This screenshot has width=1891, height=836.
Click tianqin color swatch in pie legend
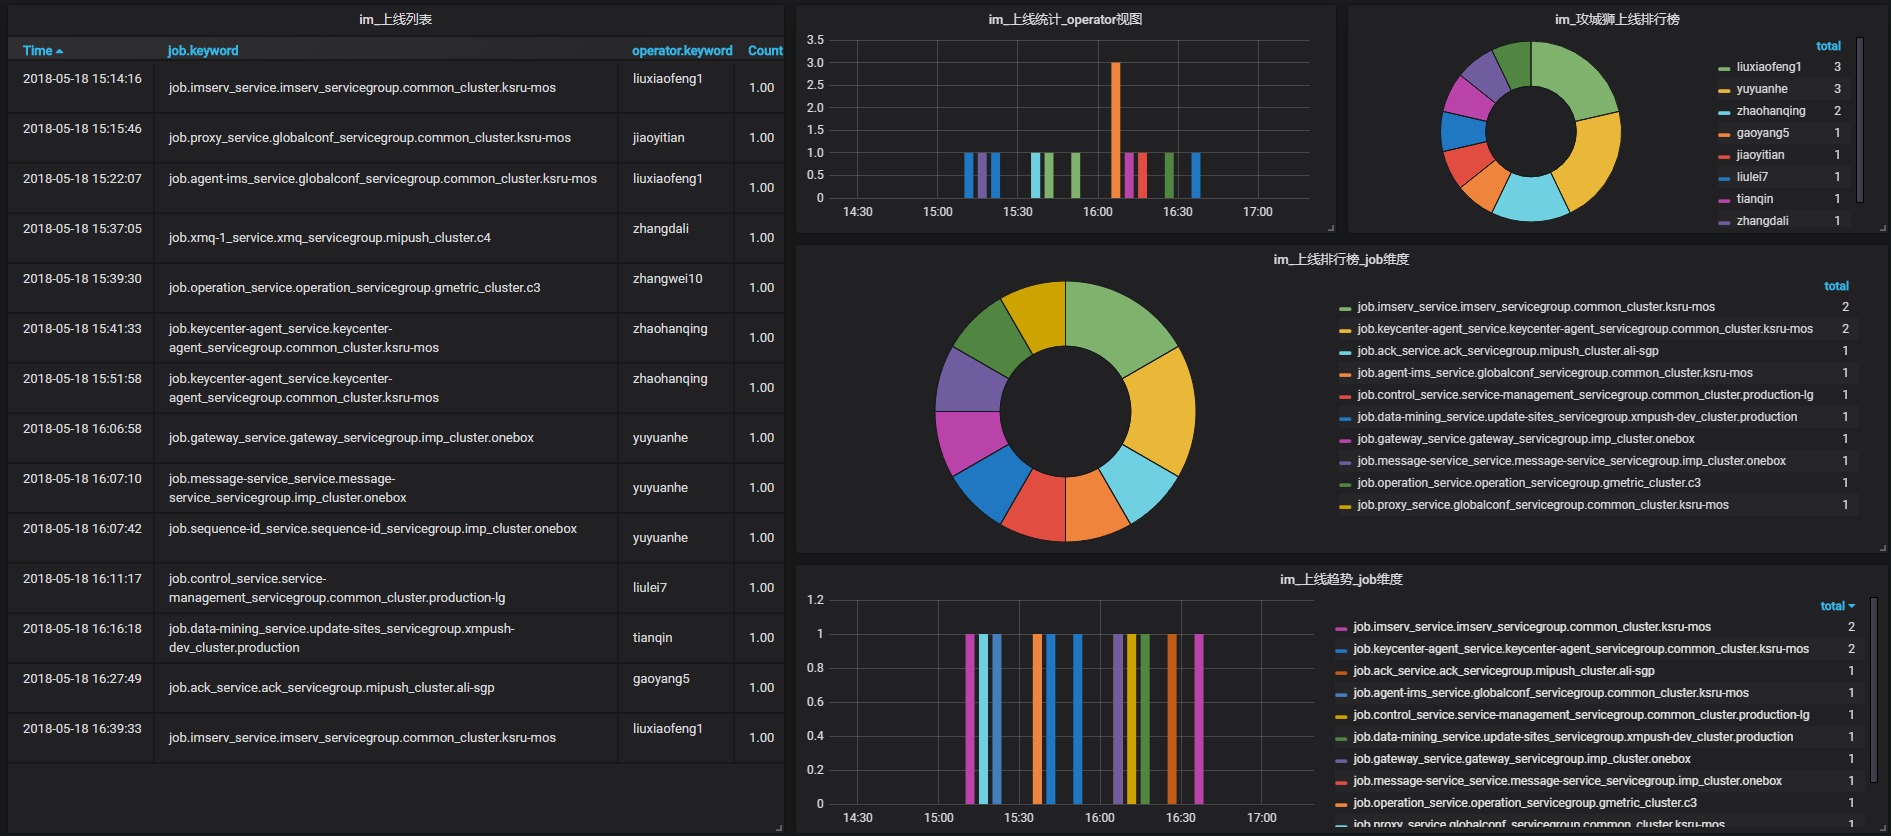(x=1724, y=200)
